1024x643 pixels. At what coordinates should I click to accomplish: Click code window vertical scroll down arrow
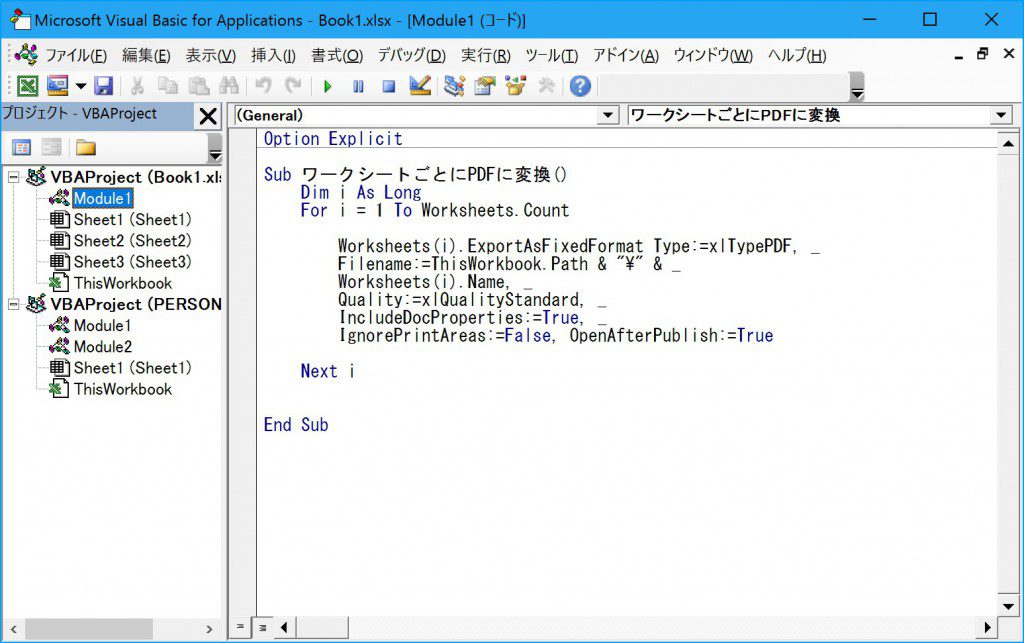[1008, 606]
